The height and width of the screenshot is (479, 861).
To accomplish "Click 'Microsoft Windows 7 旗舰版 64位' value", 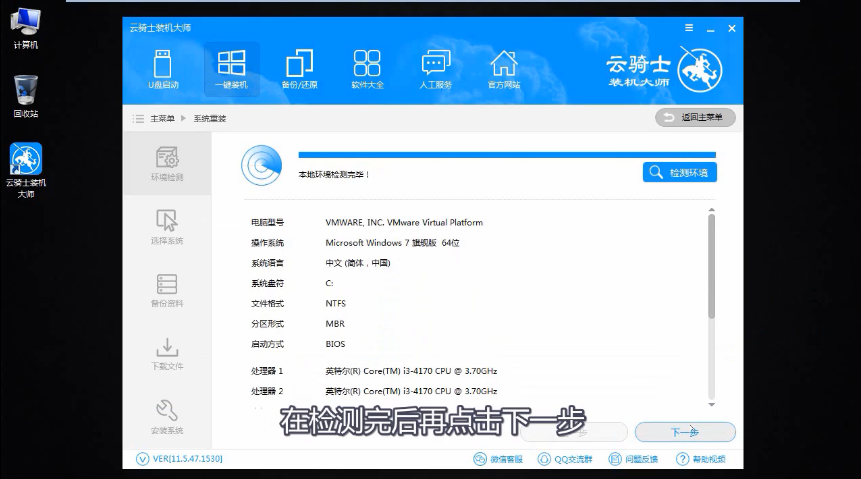I will coord(392,243).
